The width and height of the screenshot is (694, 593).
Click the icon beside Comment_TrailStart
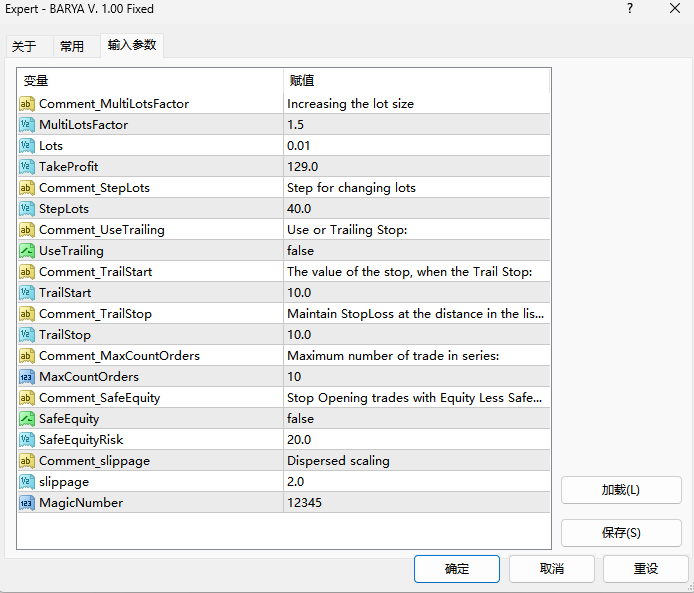pos(27,272)
